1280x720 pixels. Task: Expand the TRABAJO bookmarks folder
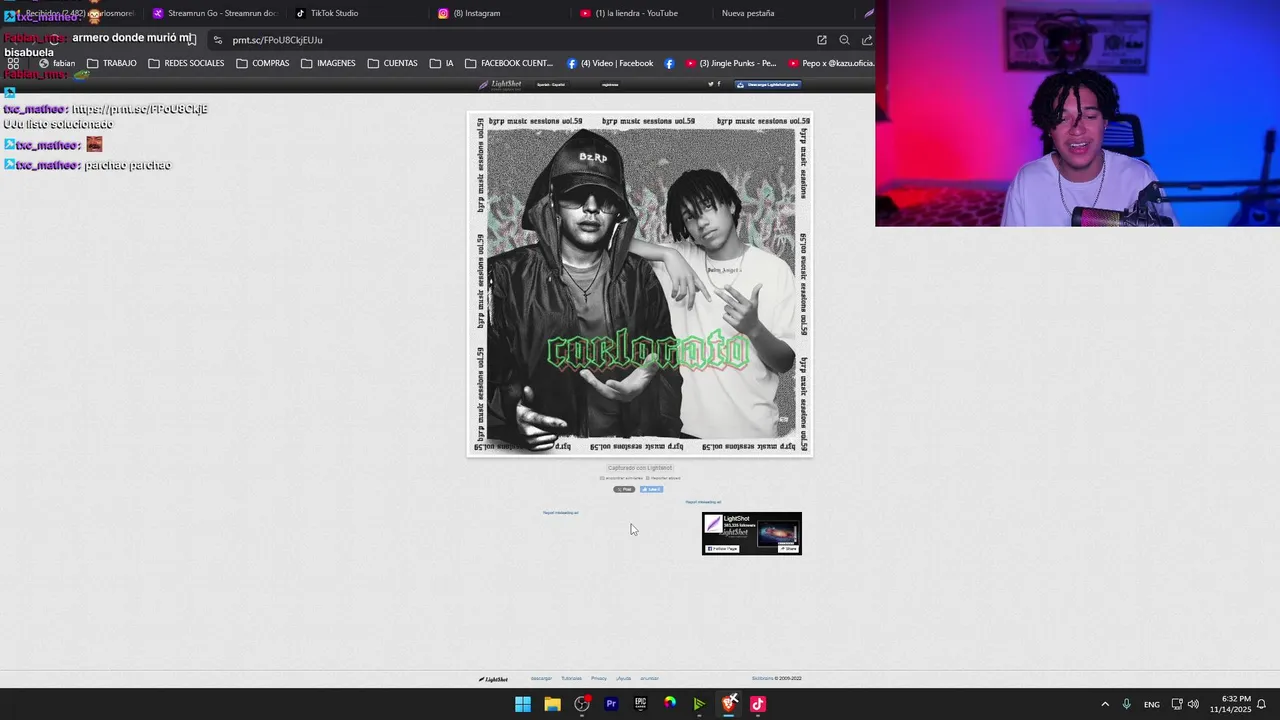(x=112, y=63)
